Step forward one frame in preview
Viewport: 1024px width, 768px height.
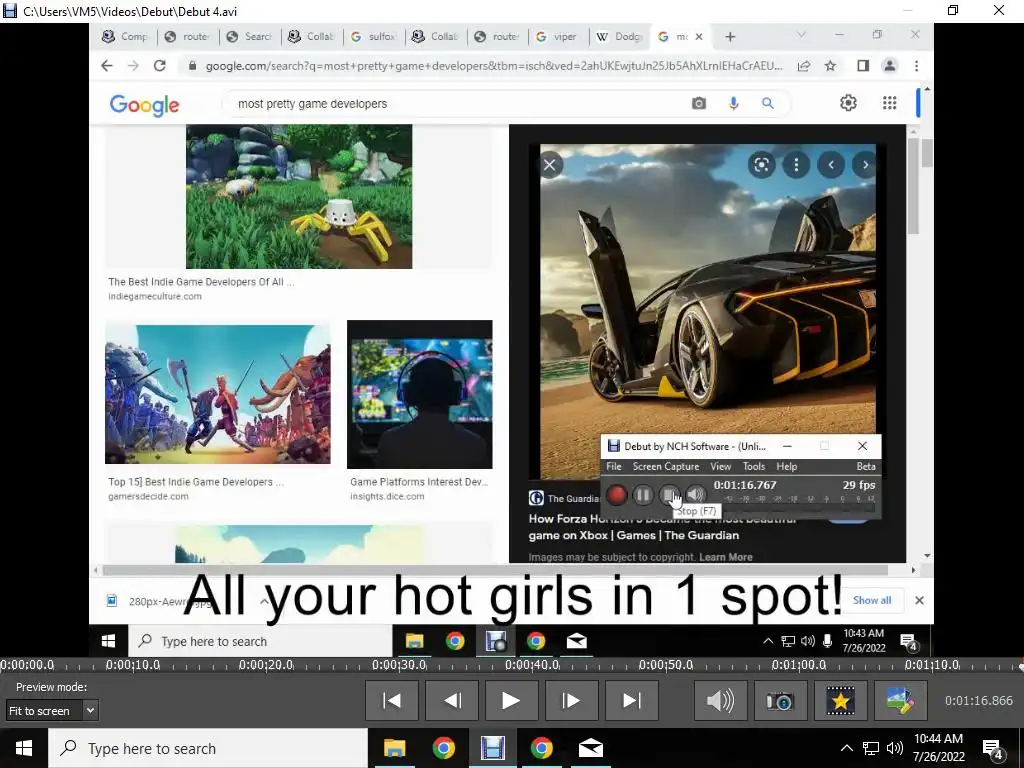click(571, 701)
